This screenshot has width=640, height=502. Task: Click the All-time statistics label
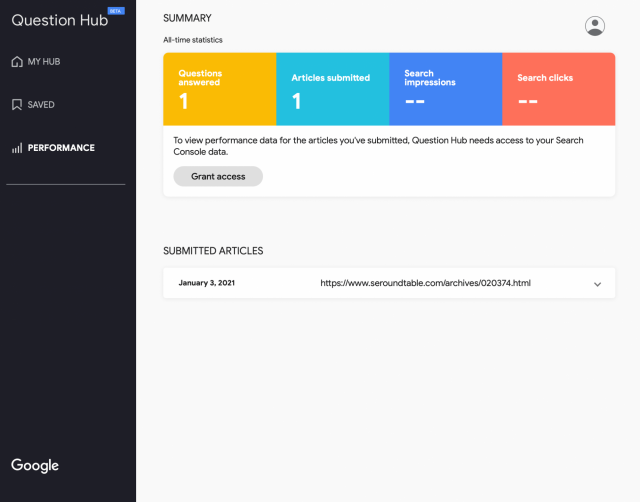193,40
